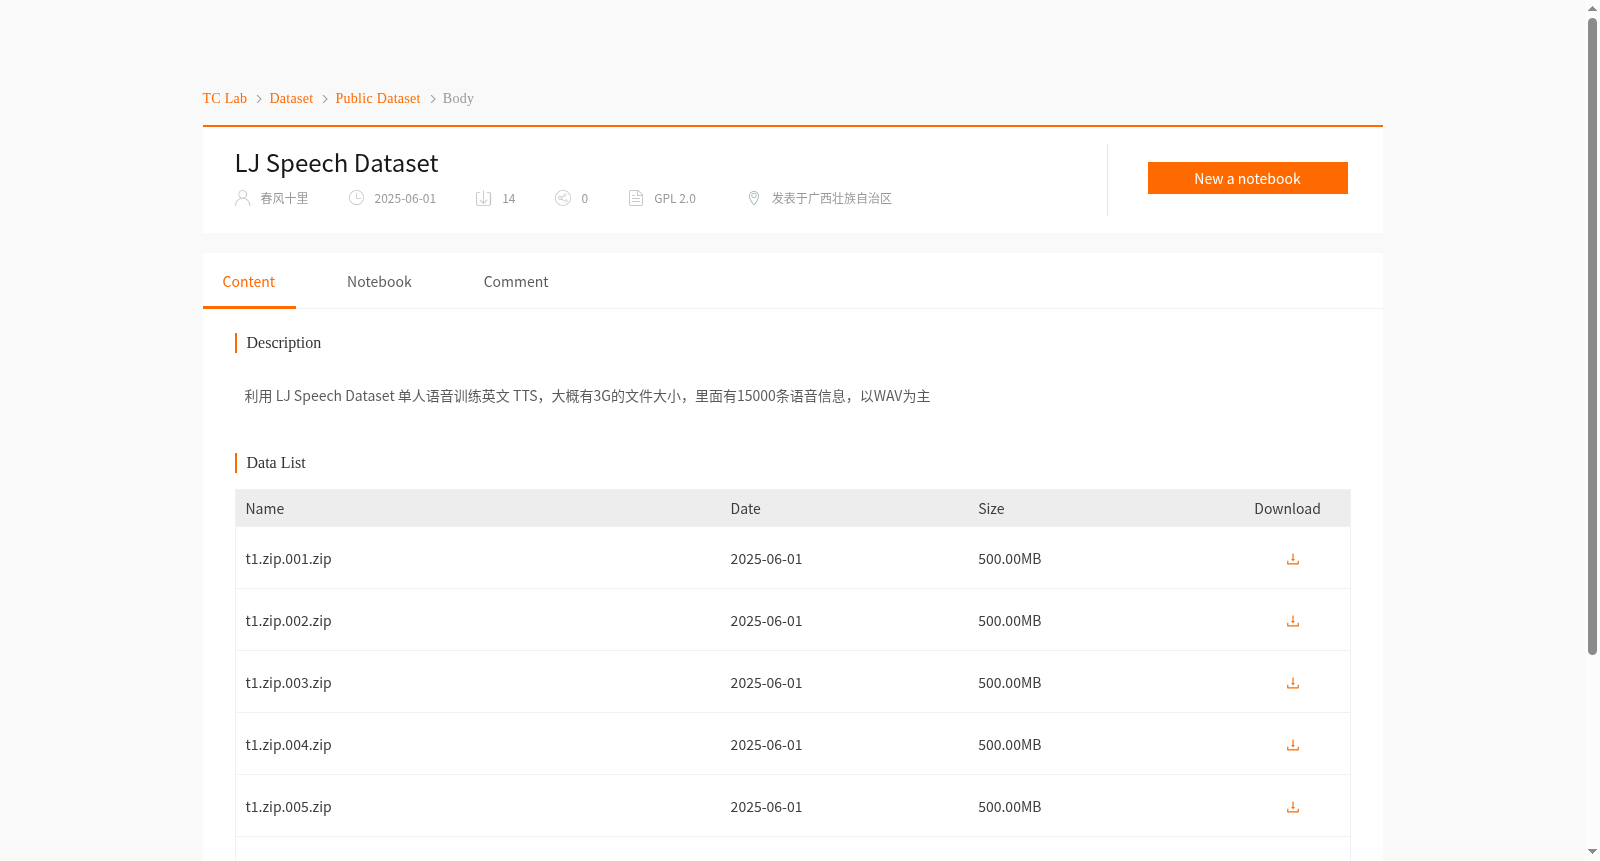Click the Size column header

pos(991,509)
